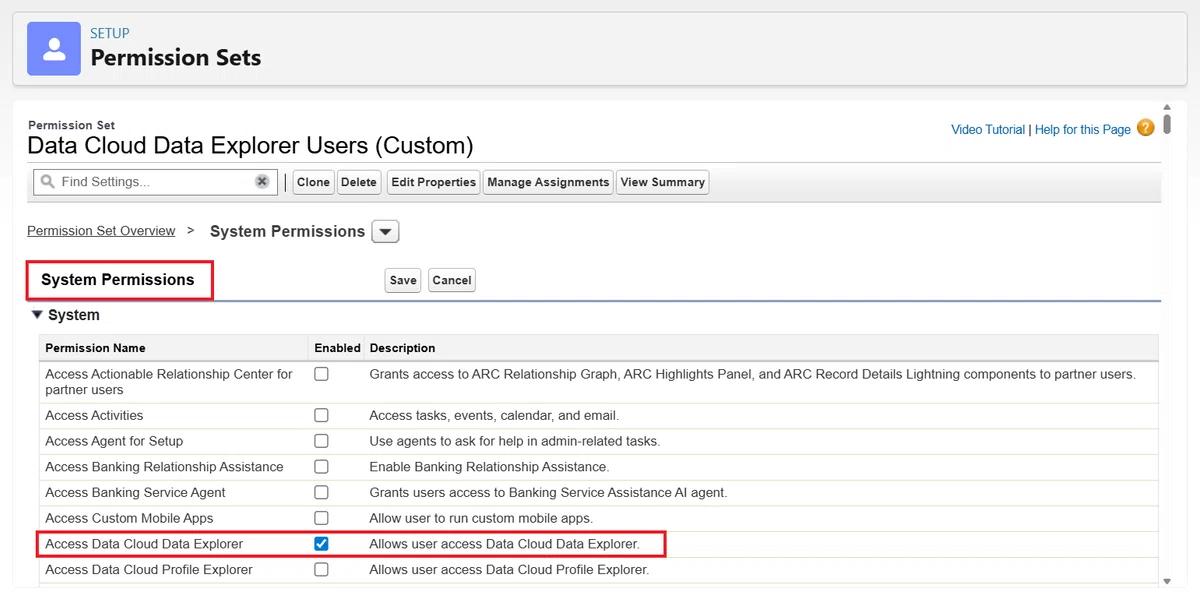Click description 'Enable Banking Relationship Assistance.'
The width and height of the screenshot is (1200, 599).
[x=489, y=467]
